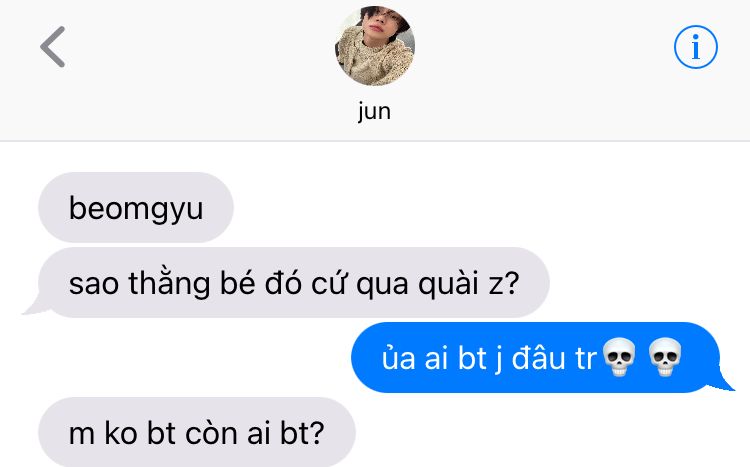
Task: Open the conversation info icon
Action: coord(695,47)
